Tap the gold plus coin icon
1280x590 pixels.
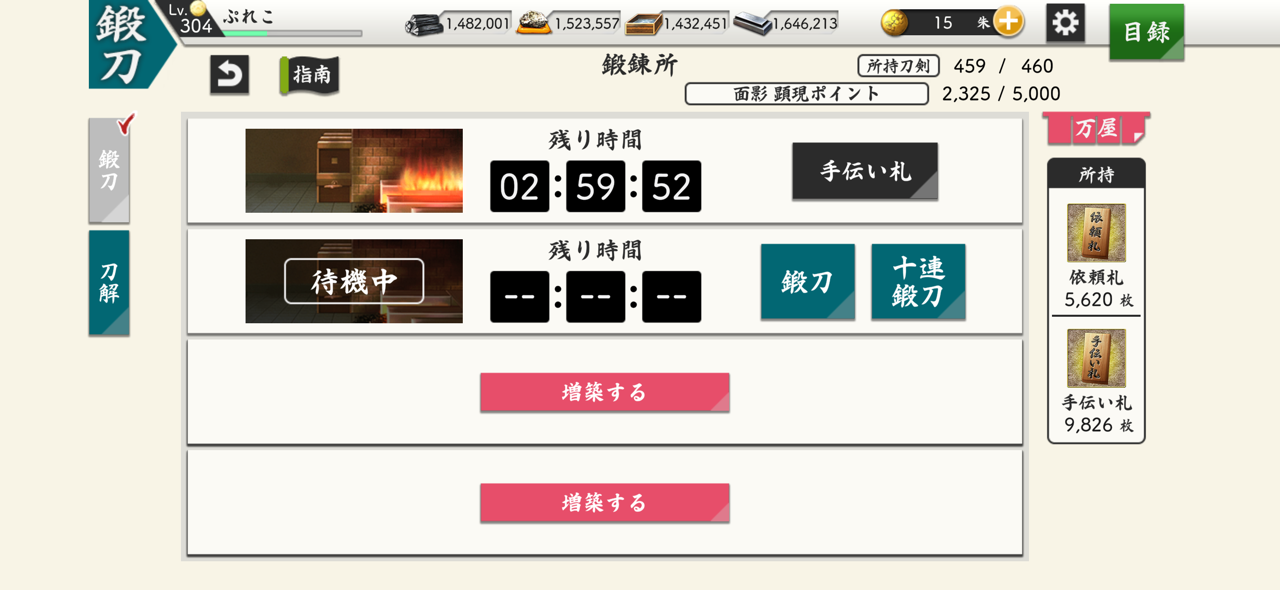click(1008, 22)
